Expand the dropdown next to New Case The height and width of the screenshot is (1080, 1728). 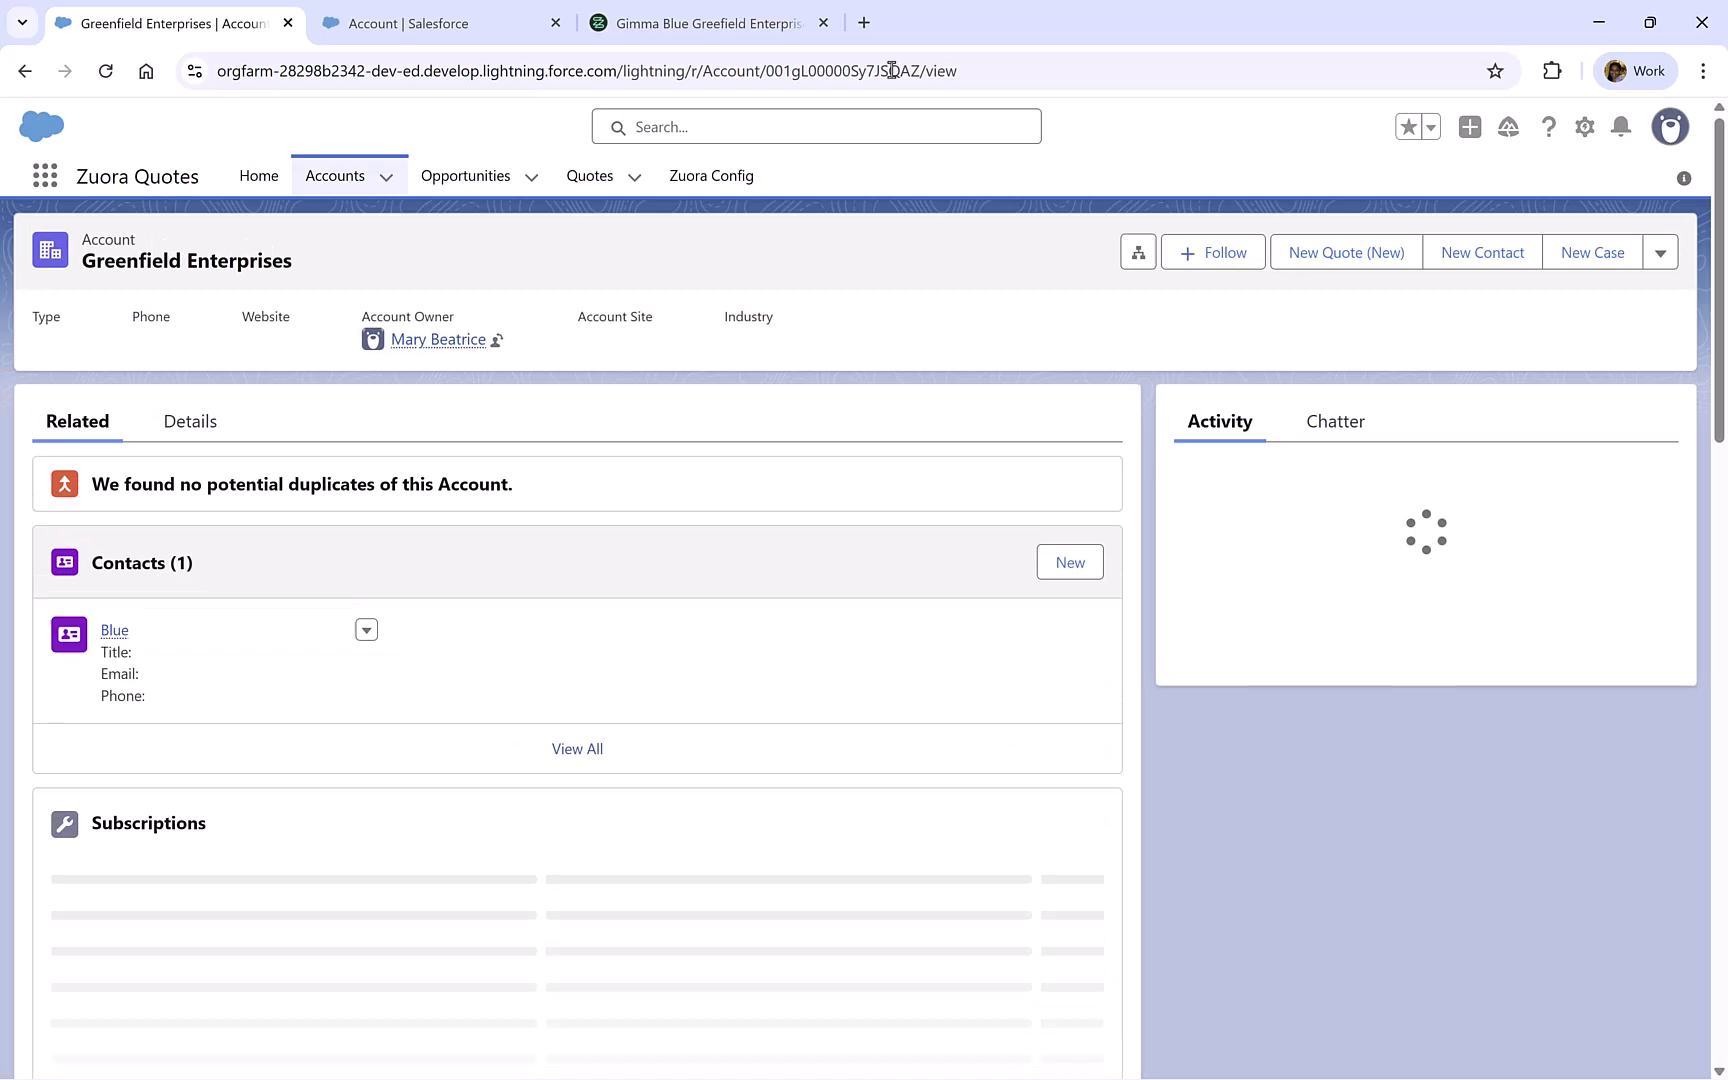click(x=1661, y=252)
